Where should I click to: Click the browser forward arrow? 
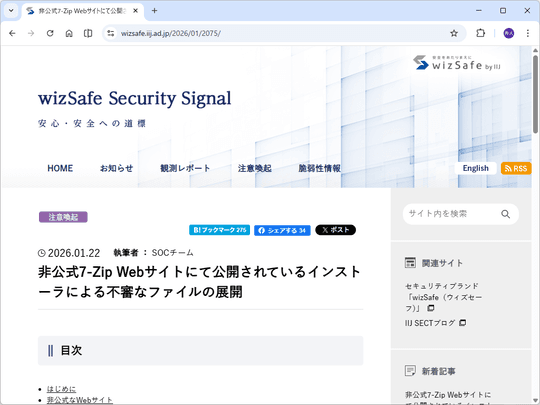(31, 33)
